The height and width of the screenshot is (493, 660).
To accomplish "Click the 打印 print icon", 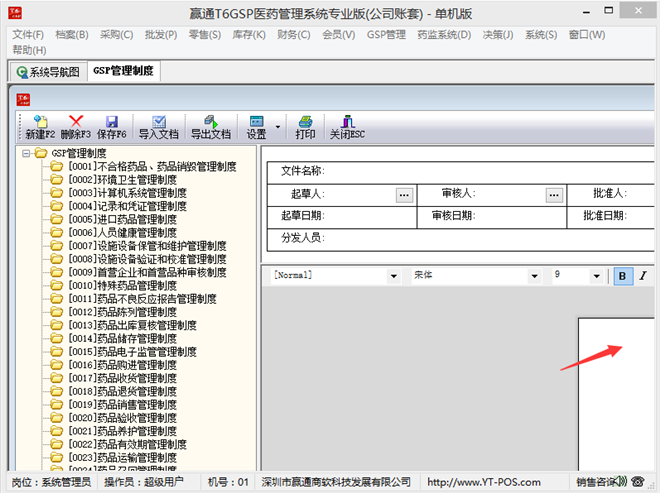I will click(x=305, y=121).
